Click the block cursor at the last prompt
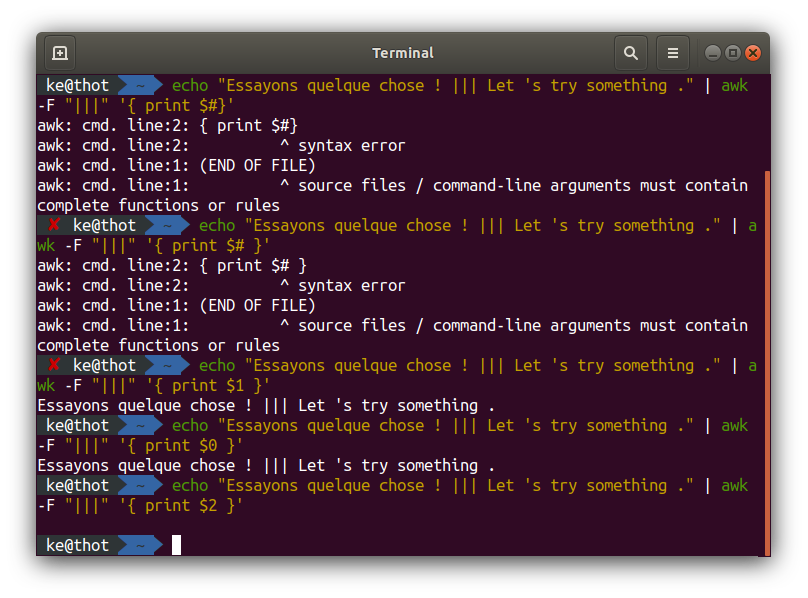 click(176, 545)
